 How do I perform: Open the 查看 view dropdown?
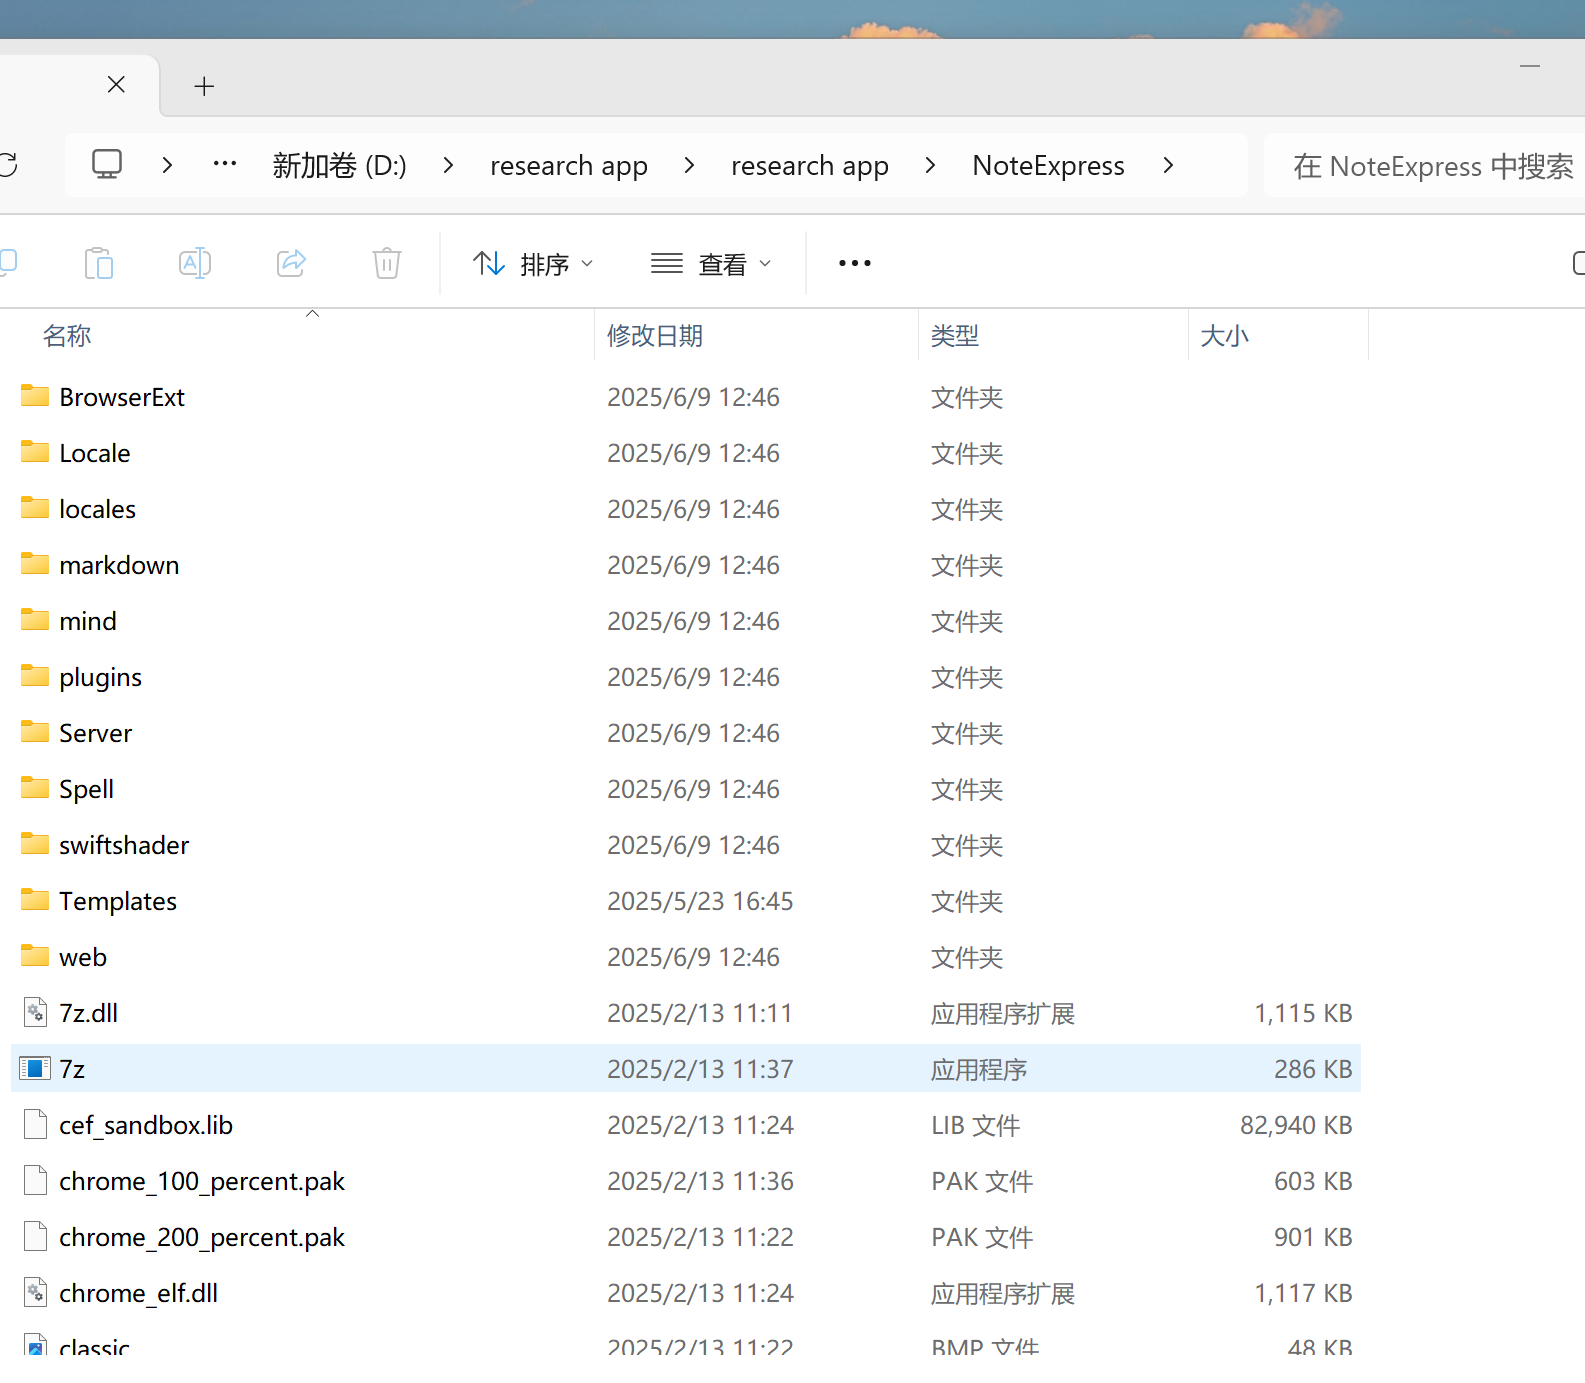coord(711,264)
